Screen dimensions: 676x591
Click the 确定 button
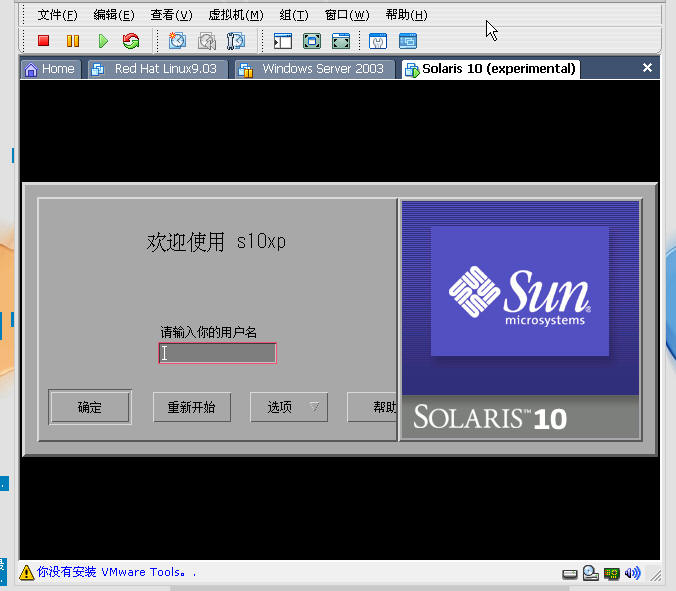point(90,407)
